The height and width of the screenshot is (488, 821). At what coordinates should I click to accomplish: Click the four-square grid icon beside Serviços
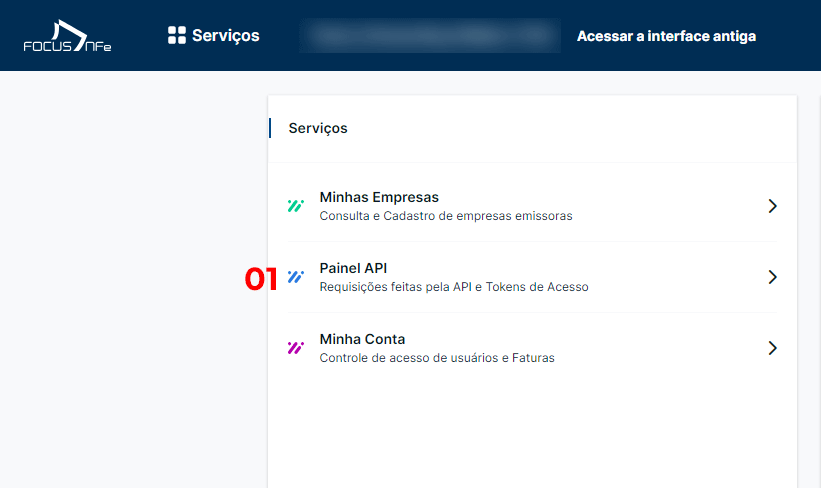click(176, 35)
